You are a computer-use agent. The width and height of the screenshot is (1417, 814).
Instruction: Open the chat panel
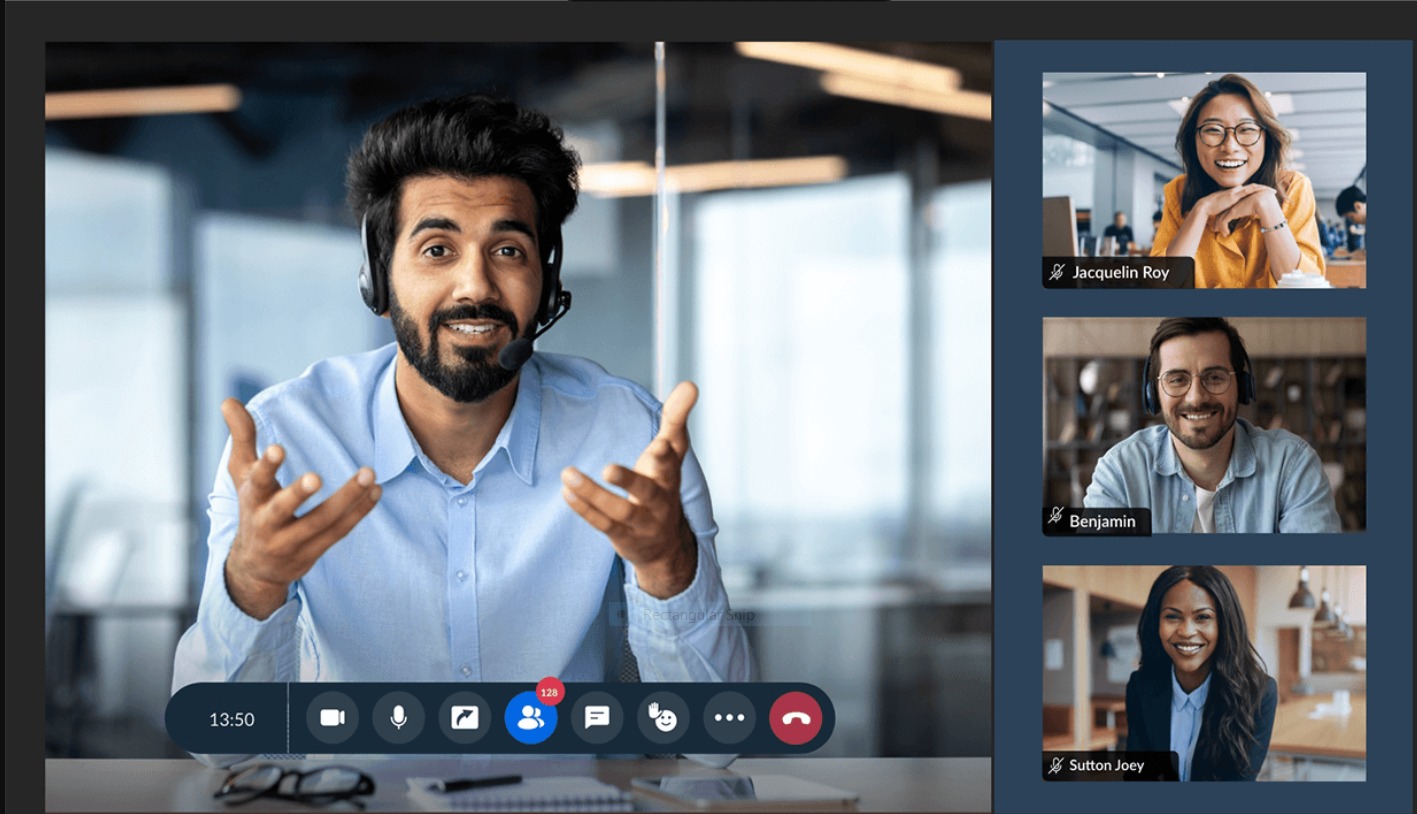click(596, 717)
